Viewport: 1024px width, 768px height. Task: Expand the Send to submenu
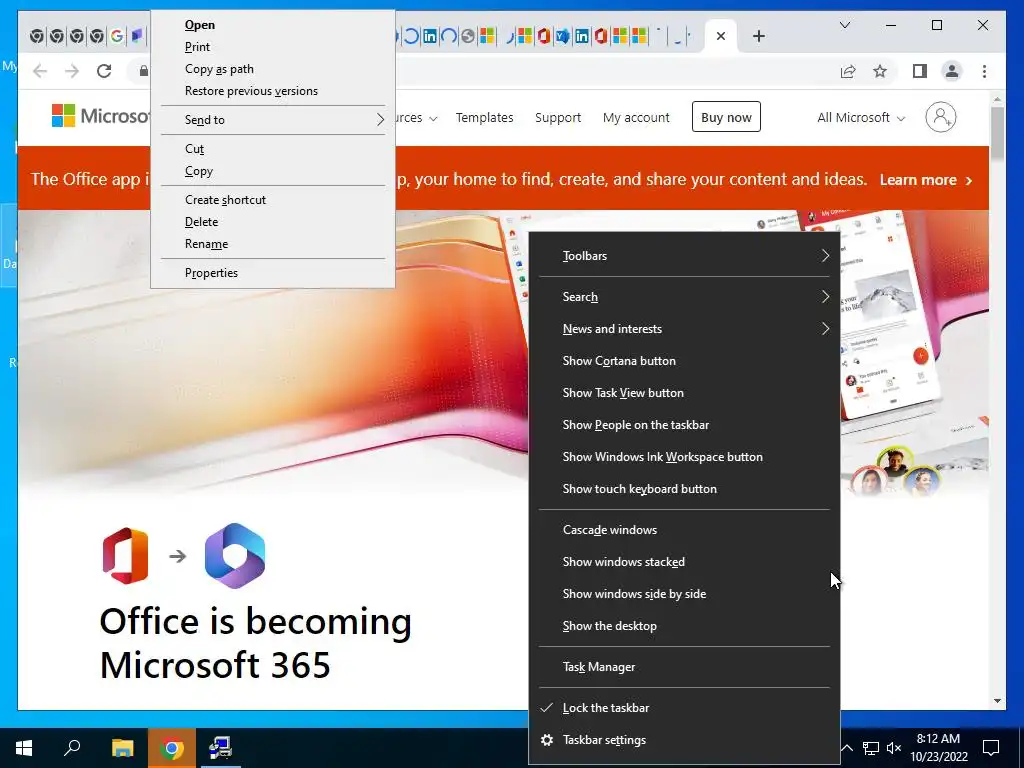272,120
